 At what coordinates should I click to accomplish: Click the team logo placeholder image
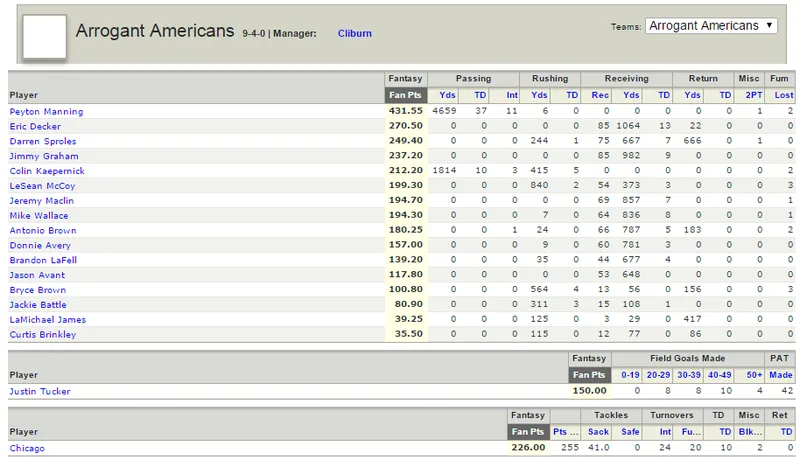44,37
